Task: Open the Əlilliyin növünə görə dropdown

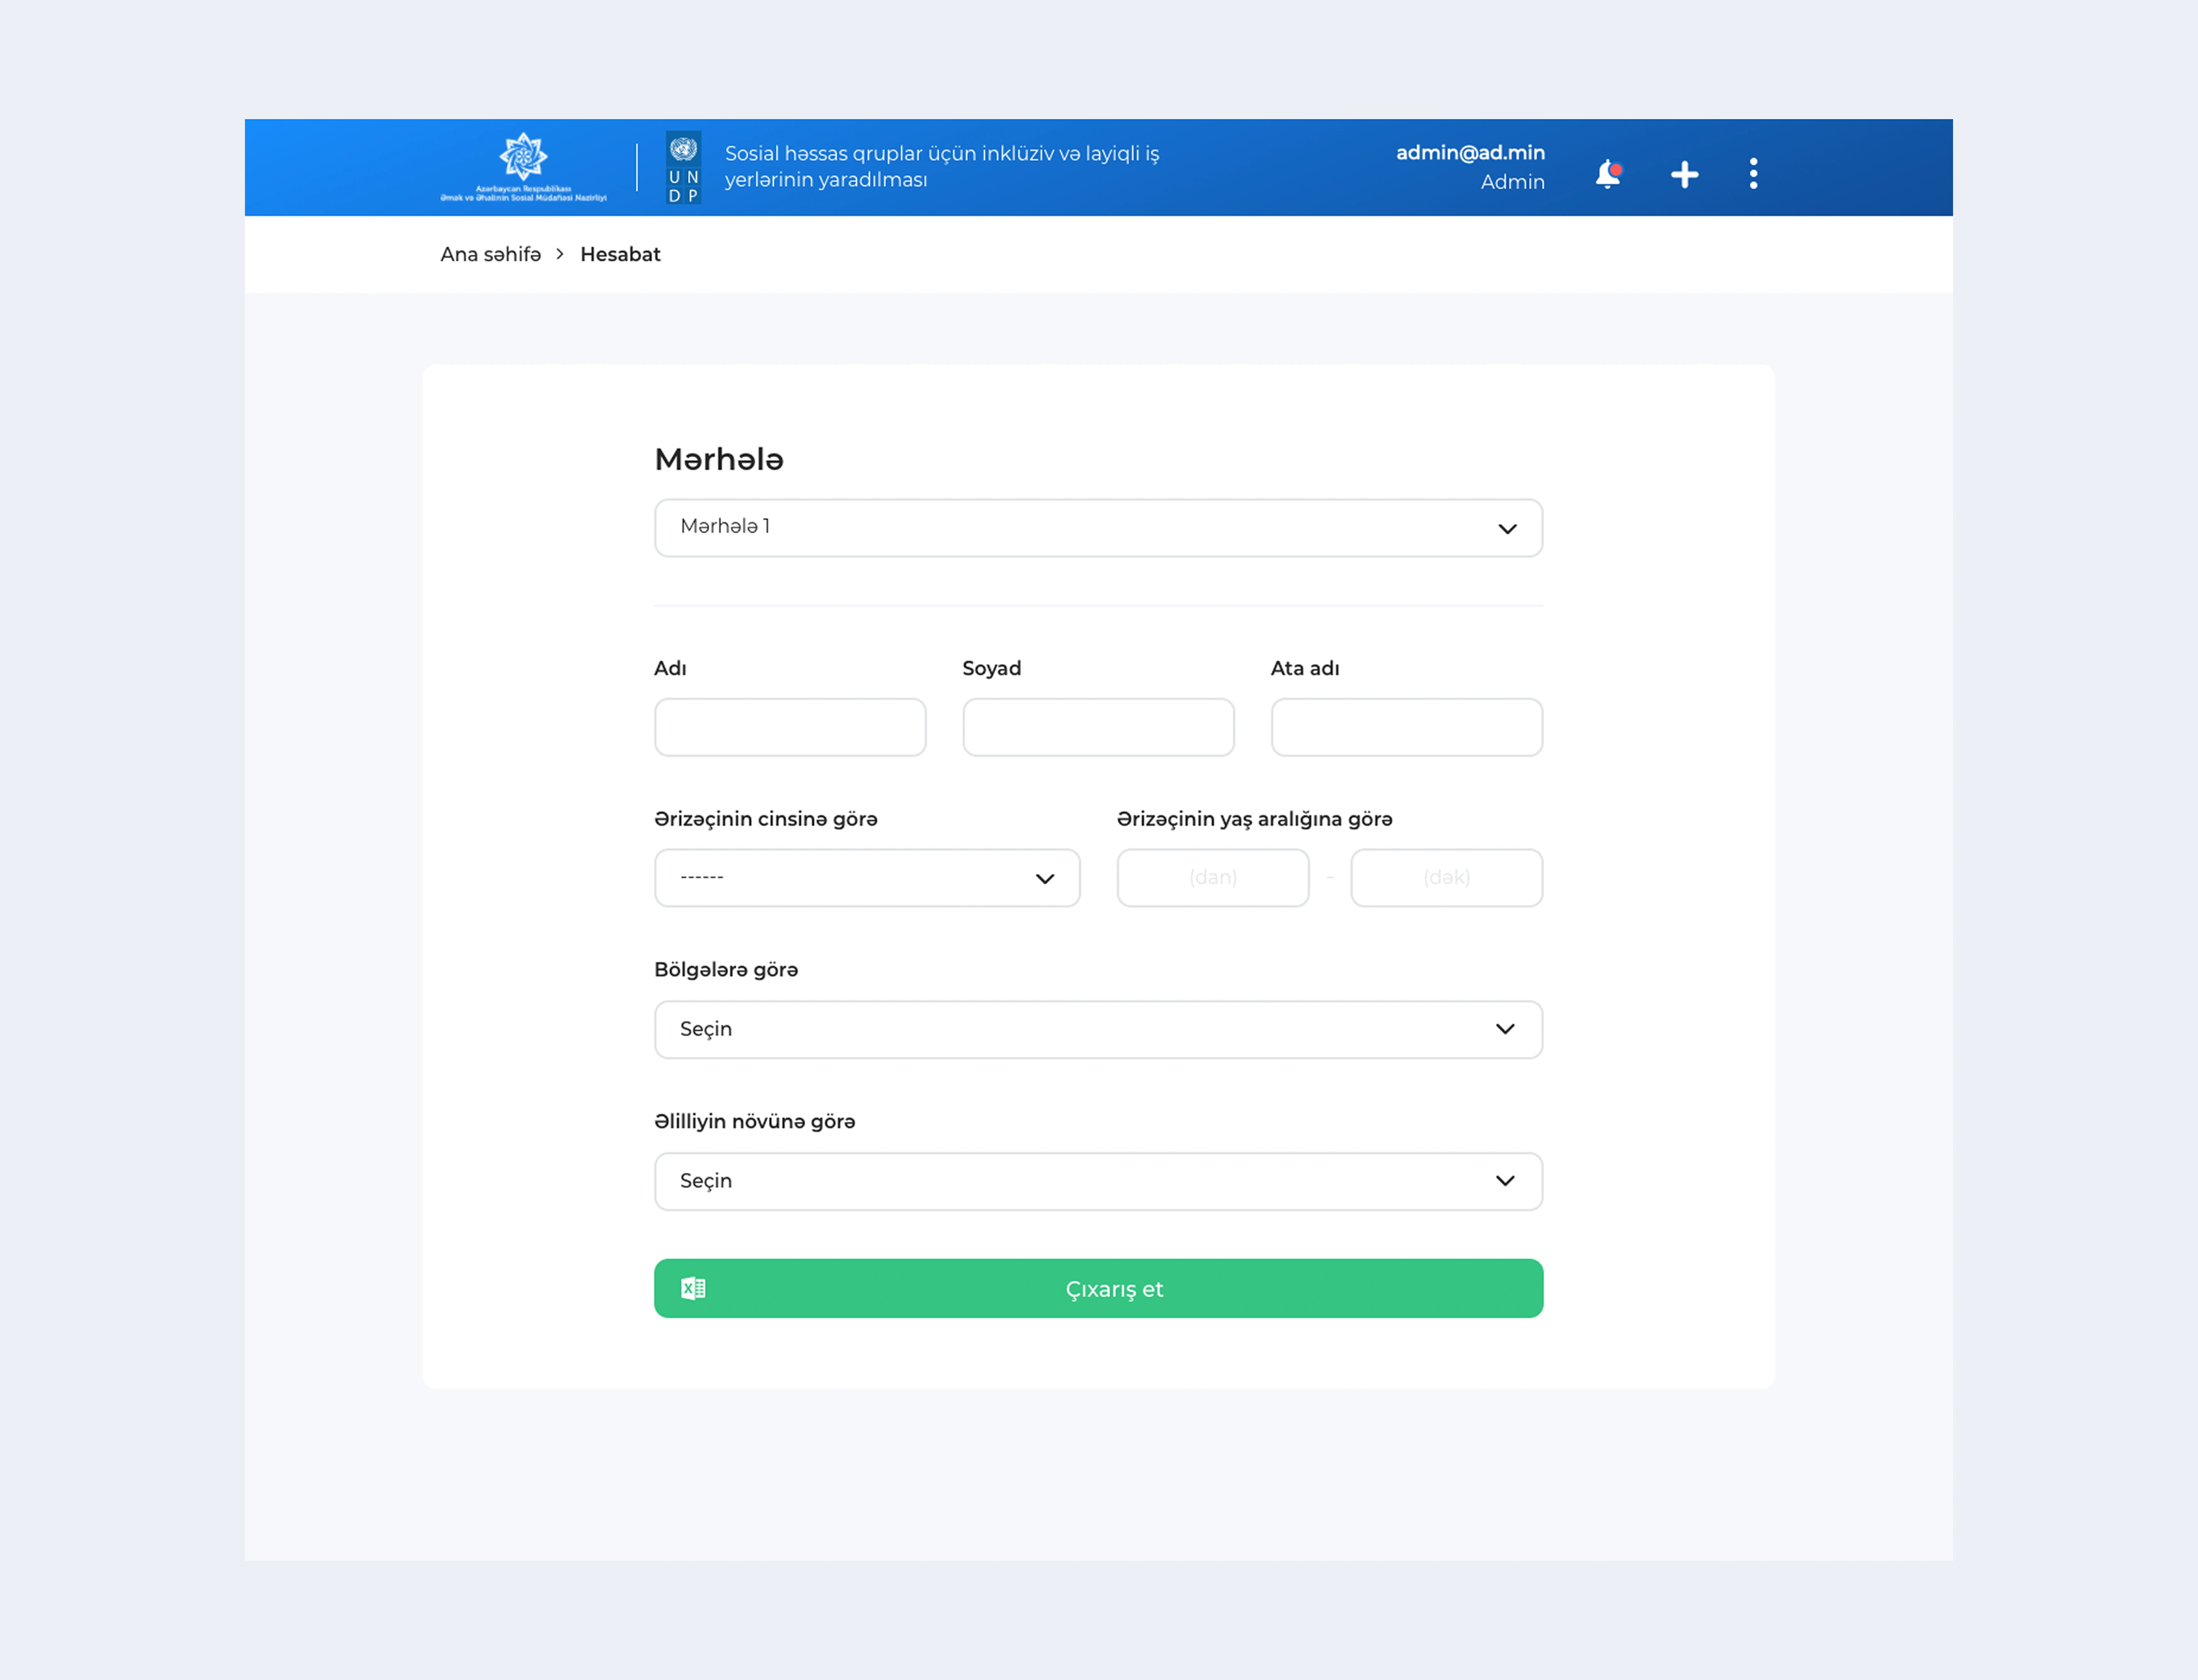Action: pyautogui.click(x=1098, y=1181)
